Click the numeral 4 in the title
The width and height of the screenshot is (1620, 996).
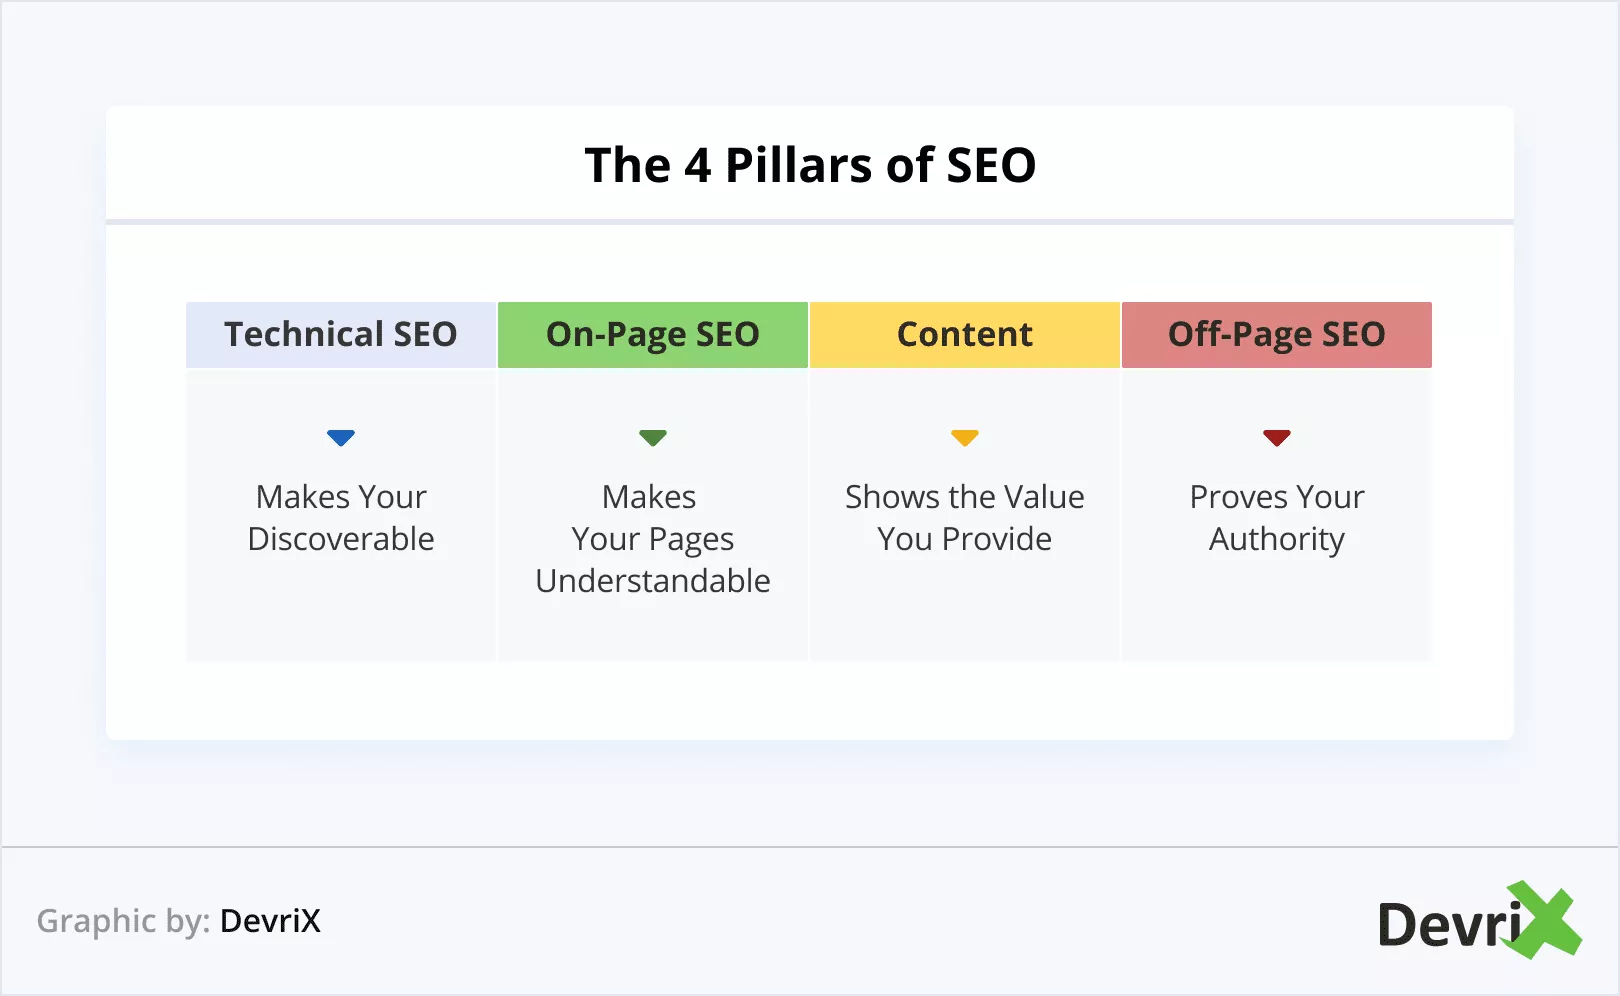pyautogui.click(x=697, y=166)
